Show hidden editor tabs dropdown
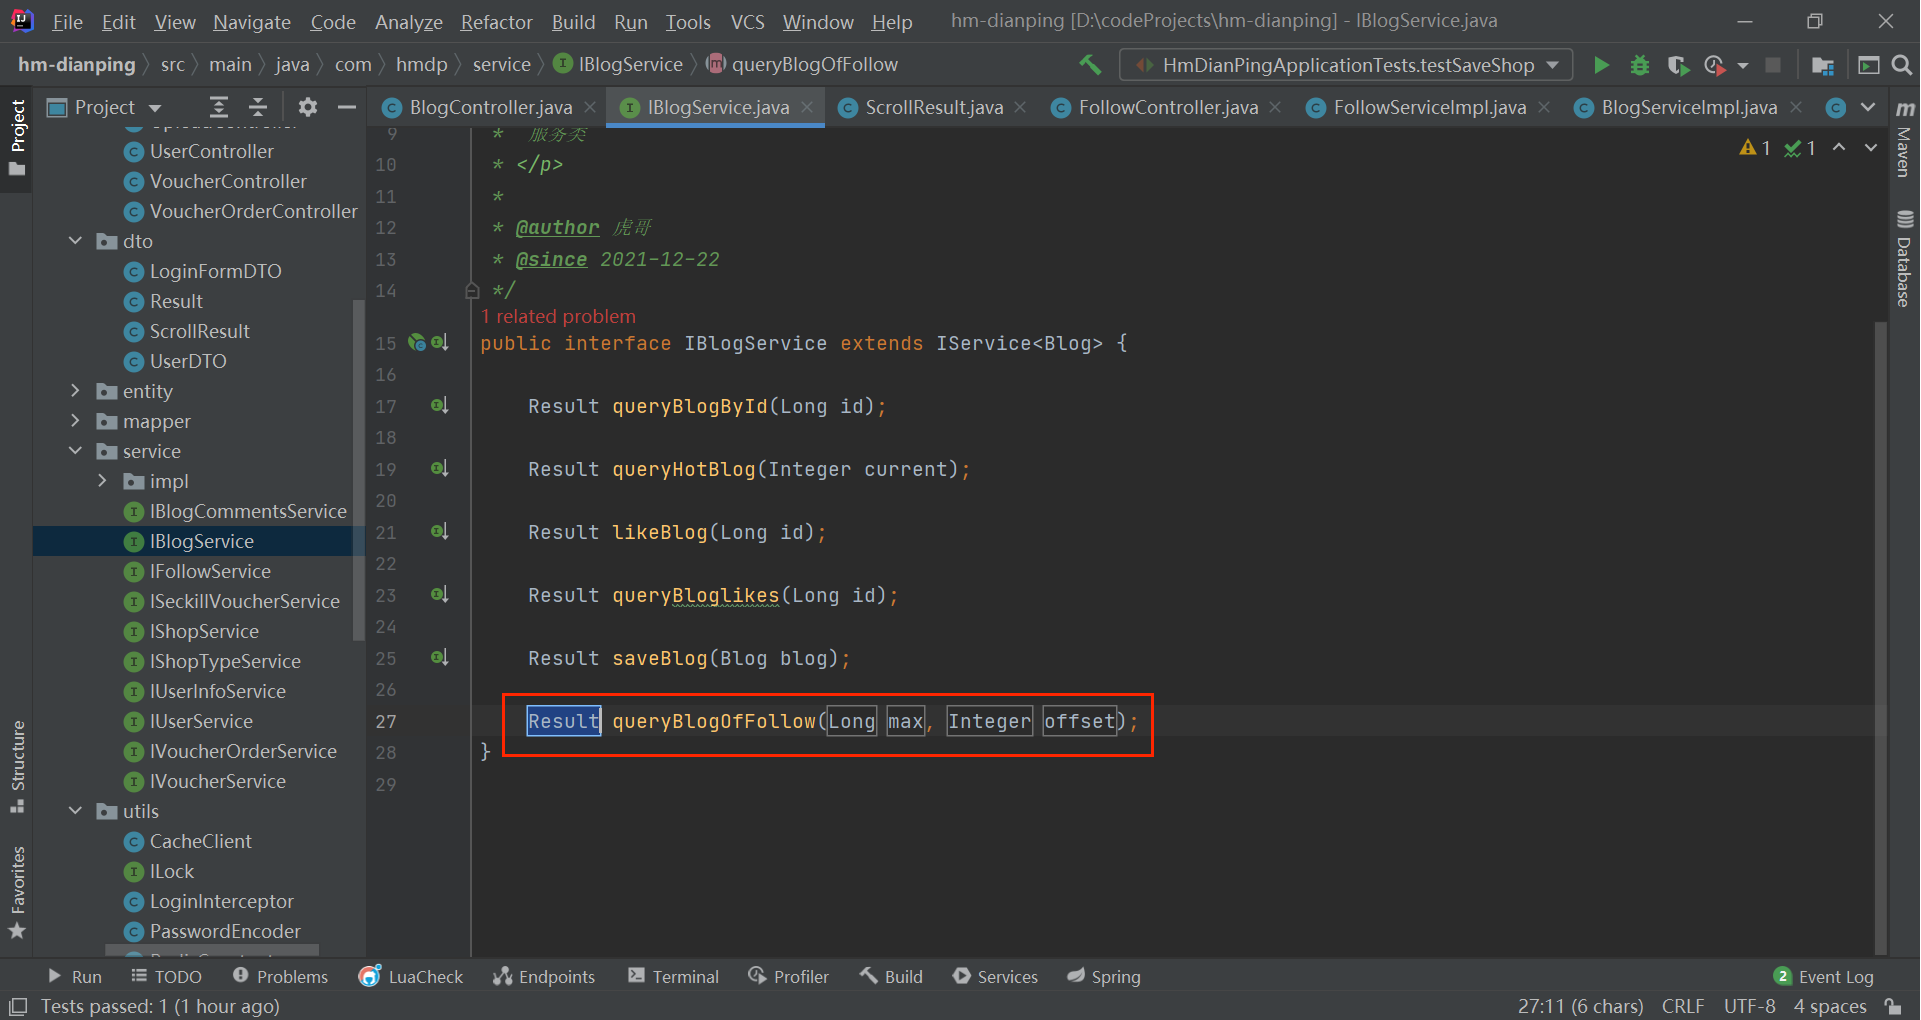The width and height of the screenshot is (1921, 1020). 1868,107
